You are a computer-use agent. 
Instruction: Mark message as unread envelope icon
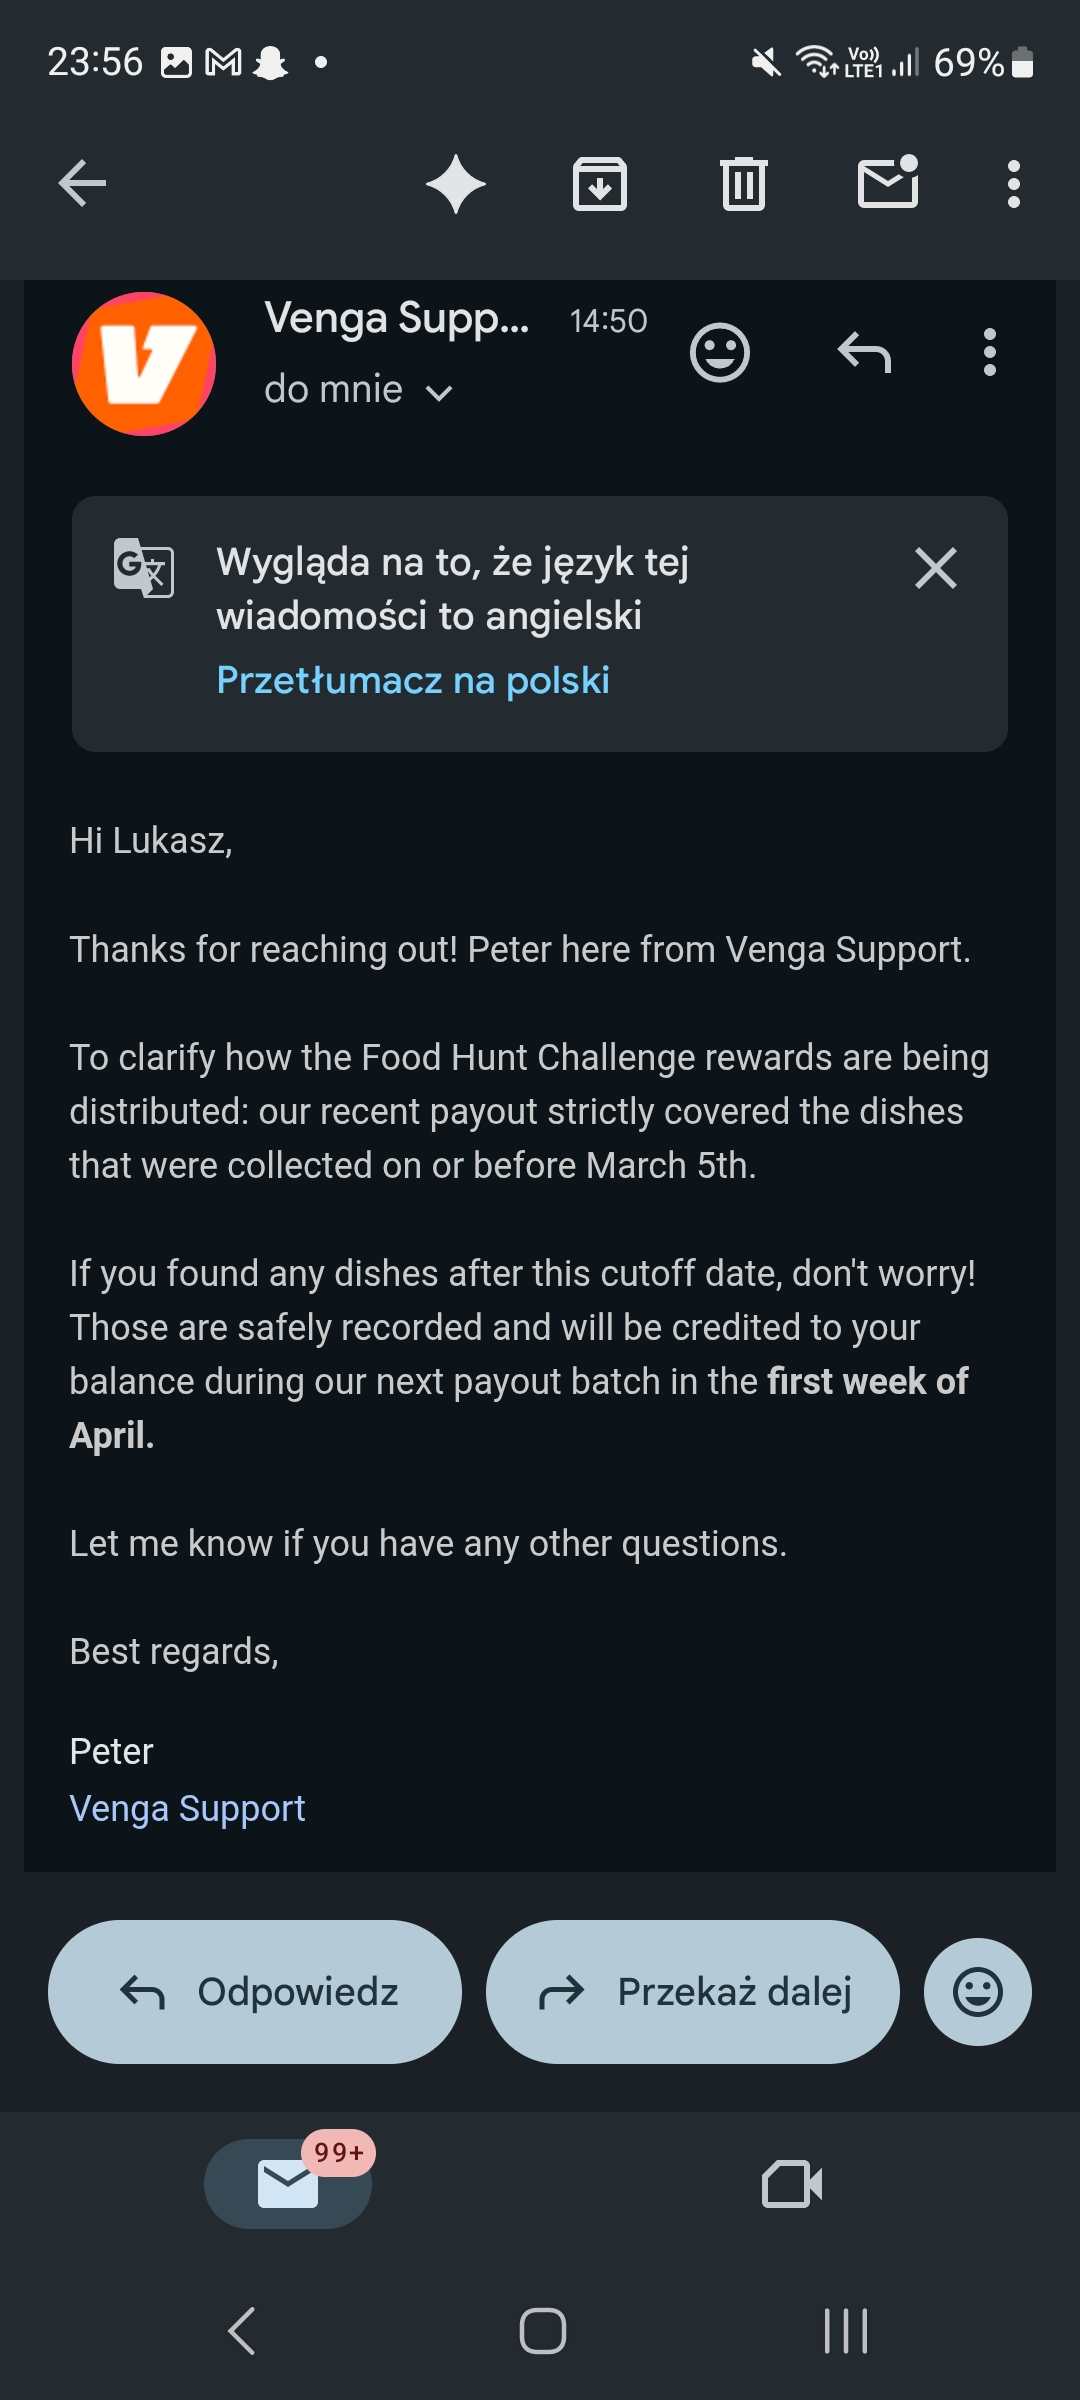[x=888, y=184]
